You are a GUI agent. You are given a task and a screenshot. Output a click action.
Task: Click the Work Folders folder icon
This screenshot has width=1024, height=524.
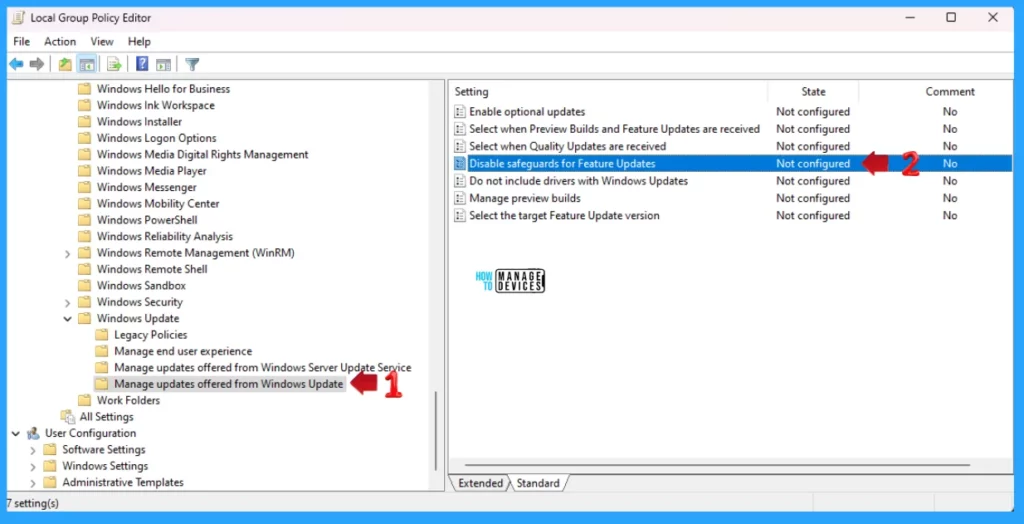[84, 400]
